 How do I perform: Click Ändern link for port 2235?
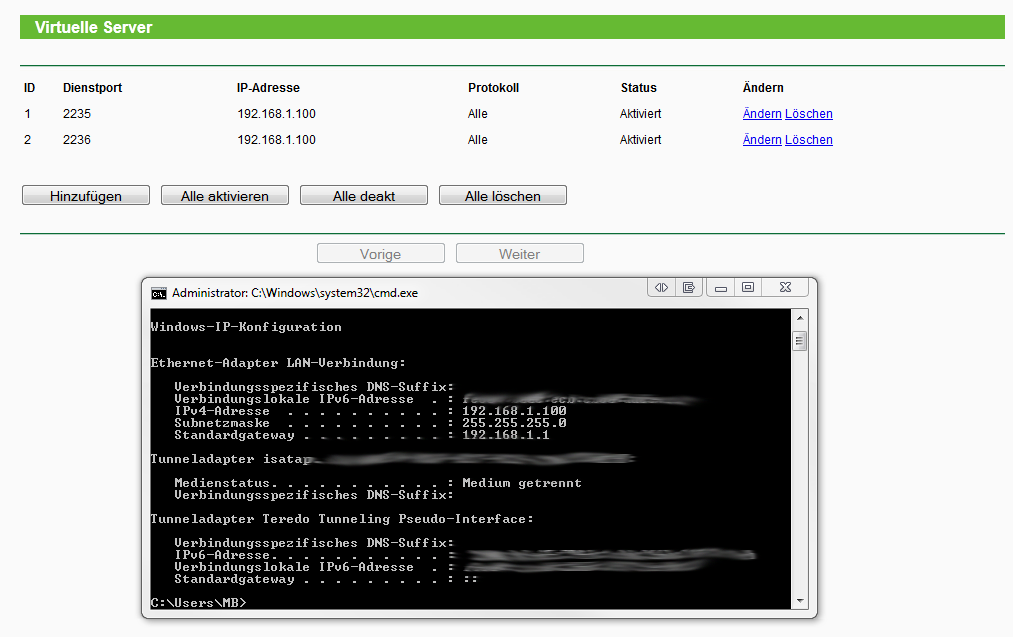point(762,114)
